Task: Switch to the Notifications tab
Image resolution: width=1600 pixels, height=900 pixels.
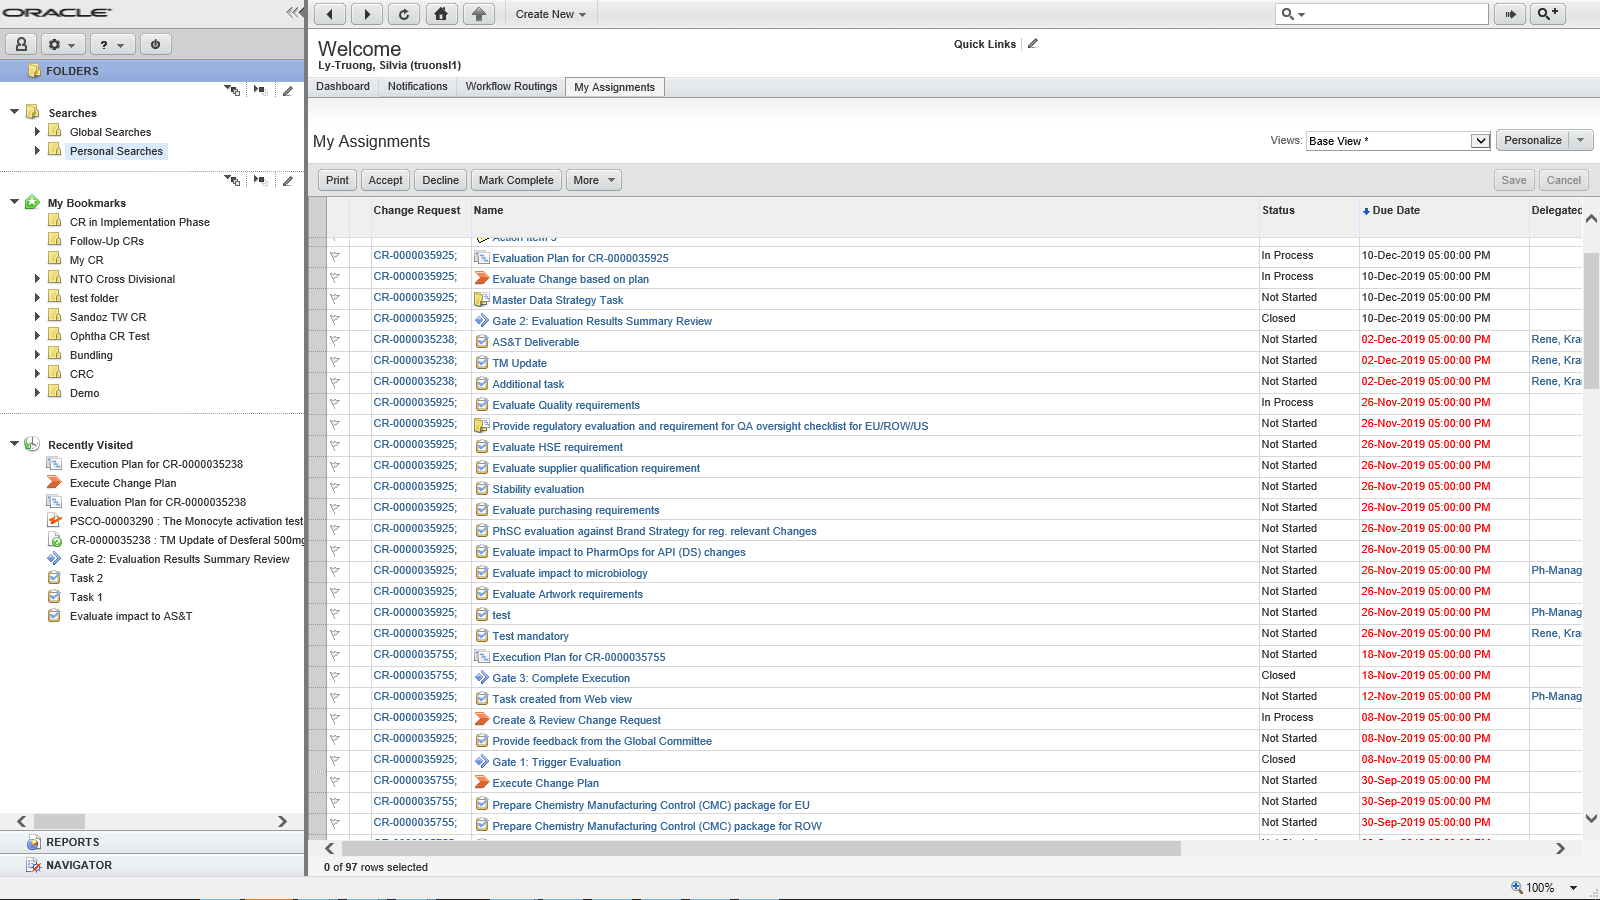Action: coord(417,87)
